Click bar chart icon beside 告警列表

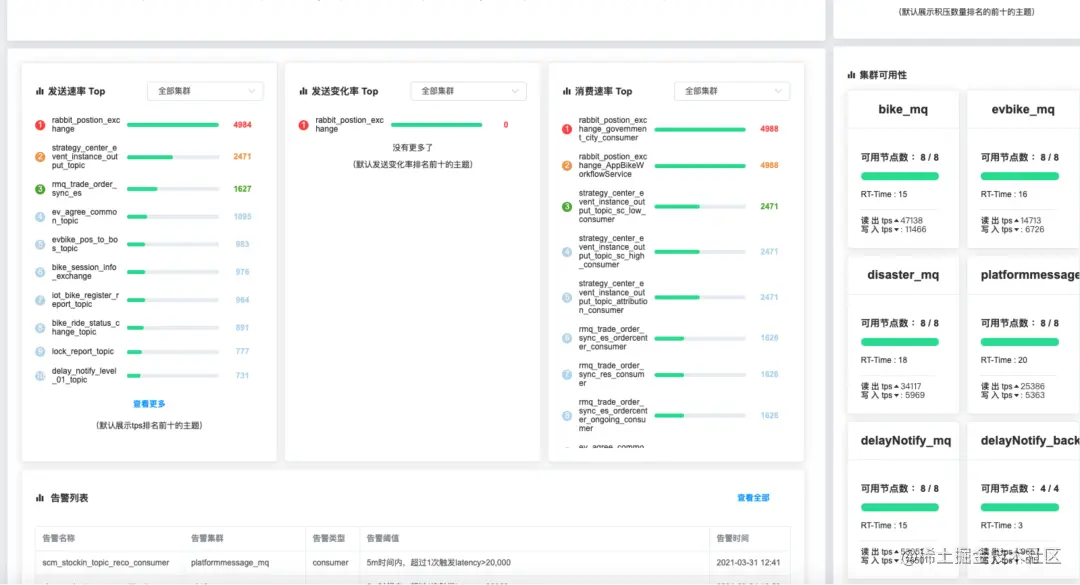point(40,497)
